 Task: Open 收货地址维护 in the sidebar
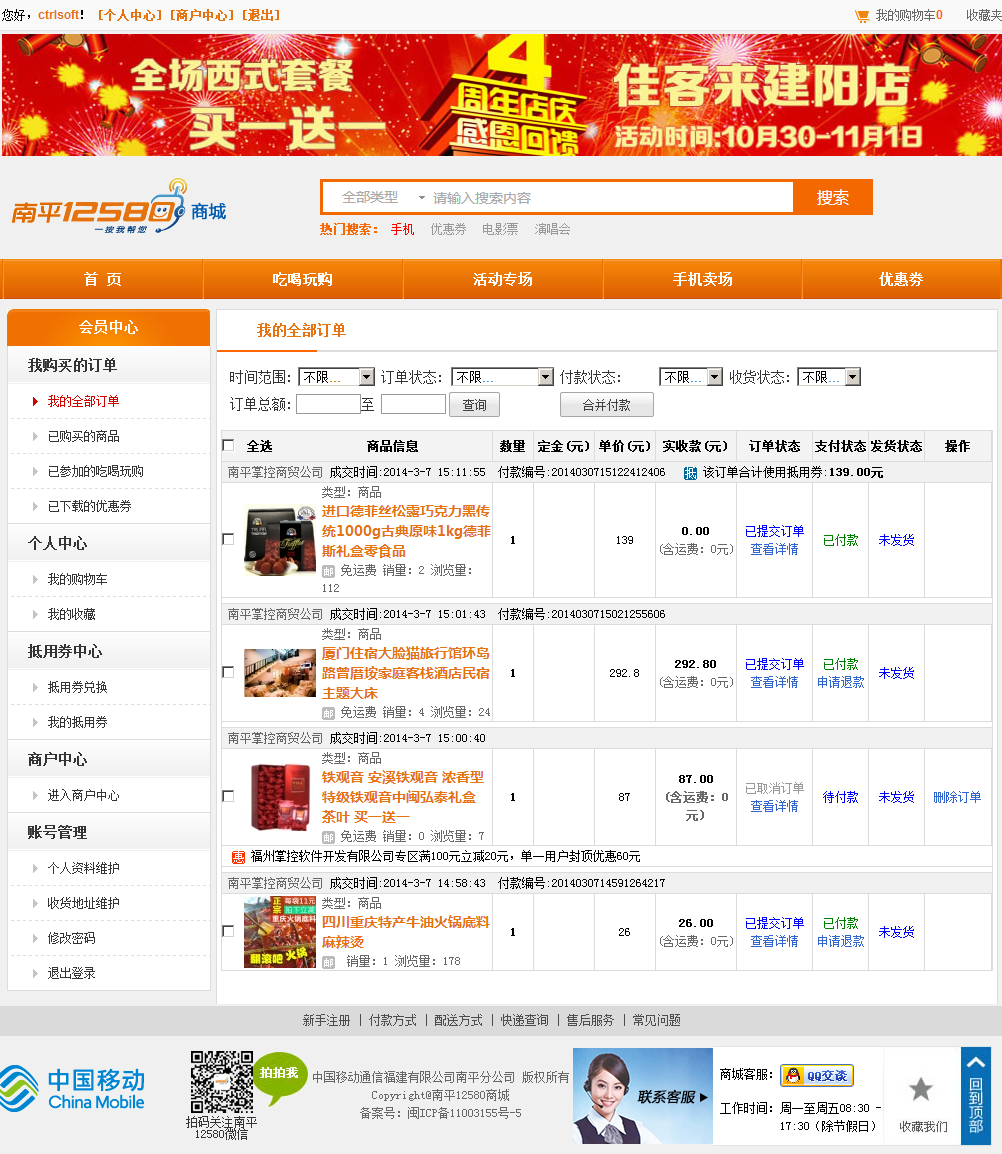[x=83, y=903]
